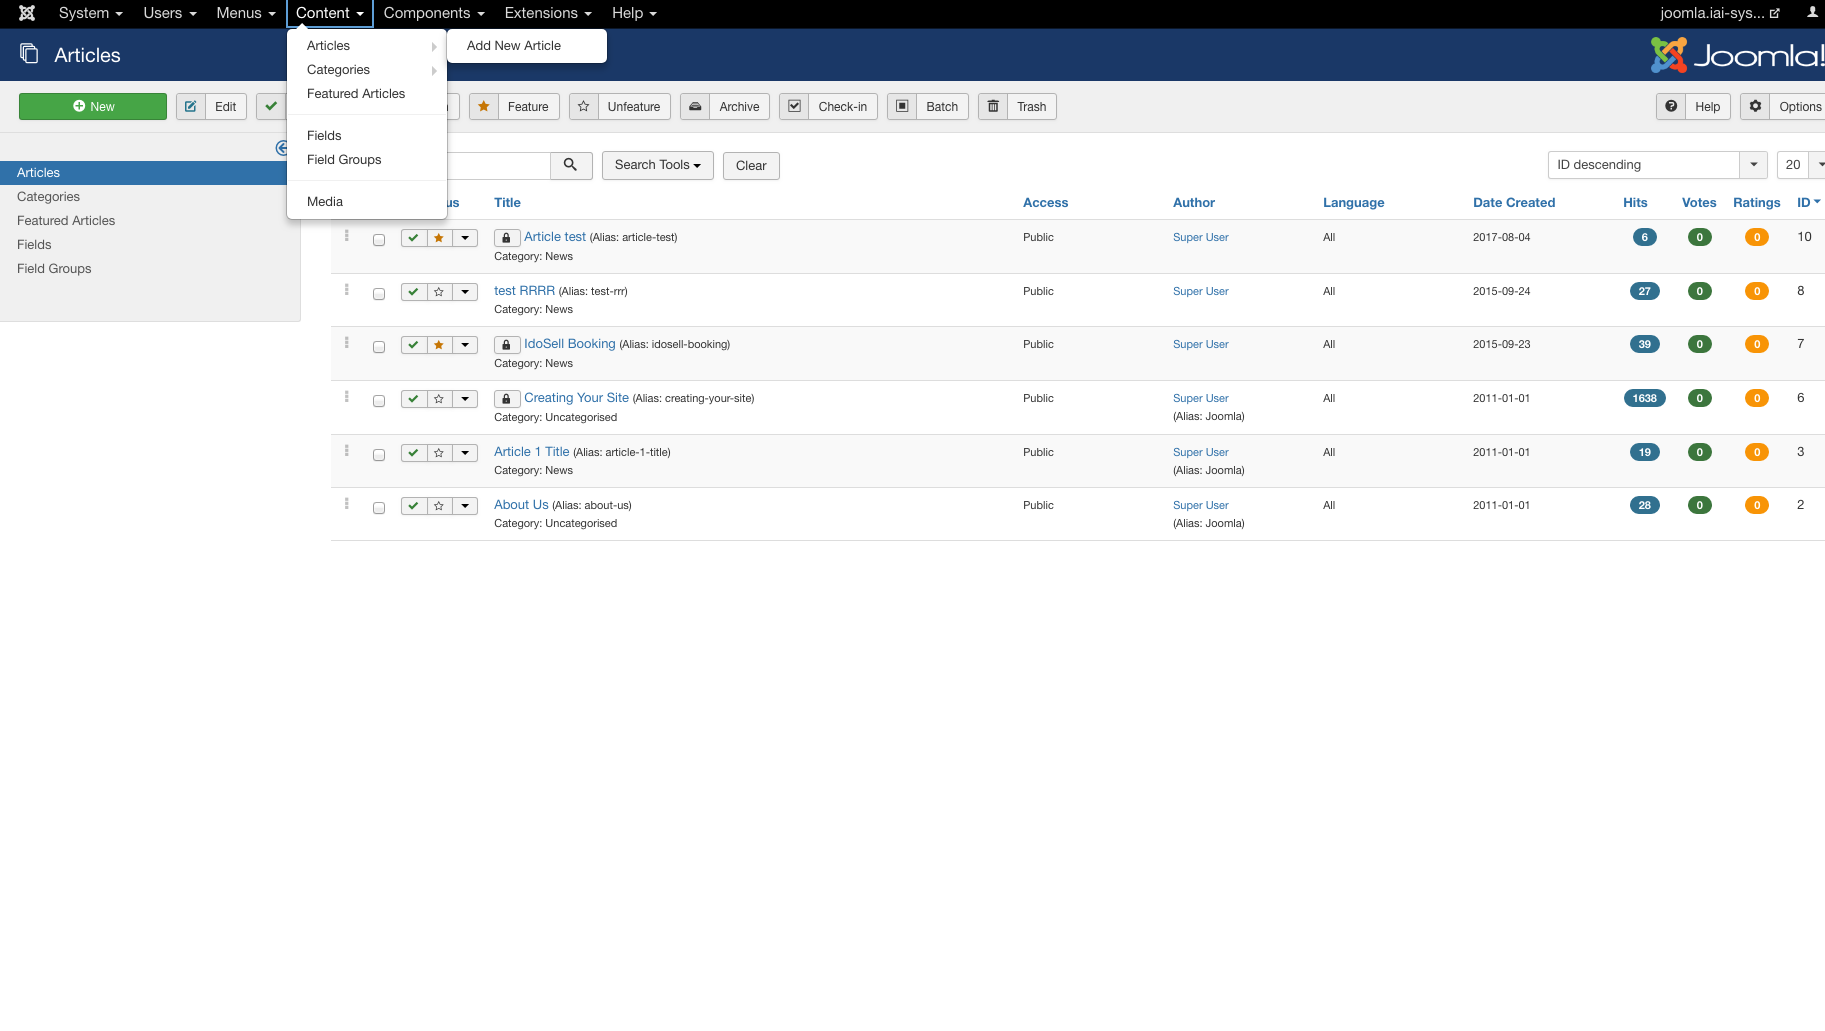Image resolution: width=1825 pixels, height=1031 pixels.
Task: Click the joomla.iai-sys site link
Action: (x=1720, y=13)
